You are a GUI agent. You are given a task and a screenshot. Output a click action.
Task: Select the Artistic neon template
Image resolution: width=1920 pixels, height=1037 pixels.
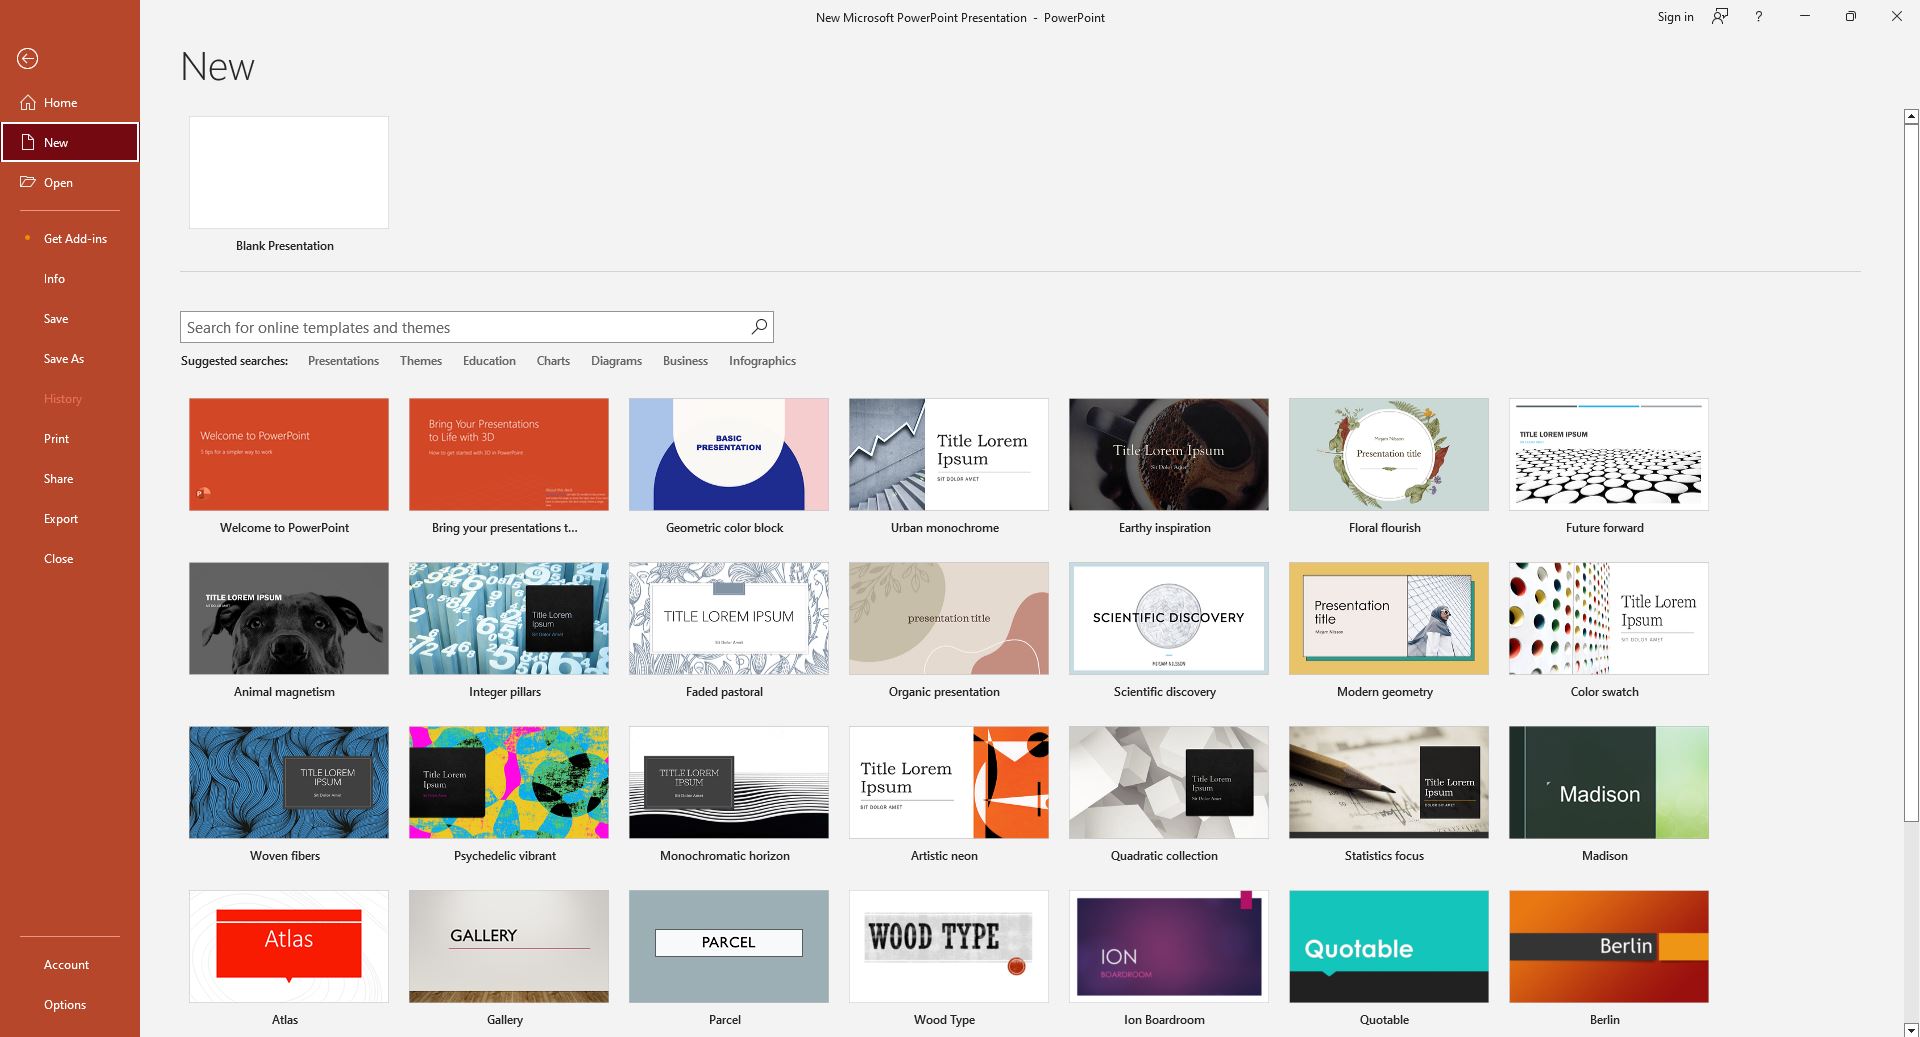point(949,782)
